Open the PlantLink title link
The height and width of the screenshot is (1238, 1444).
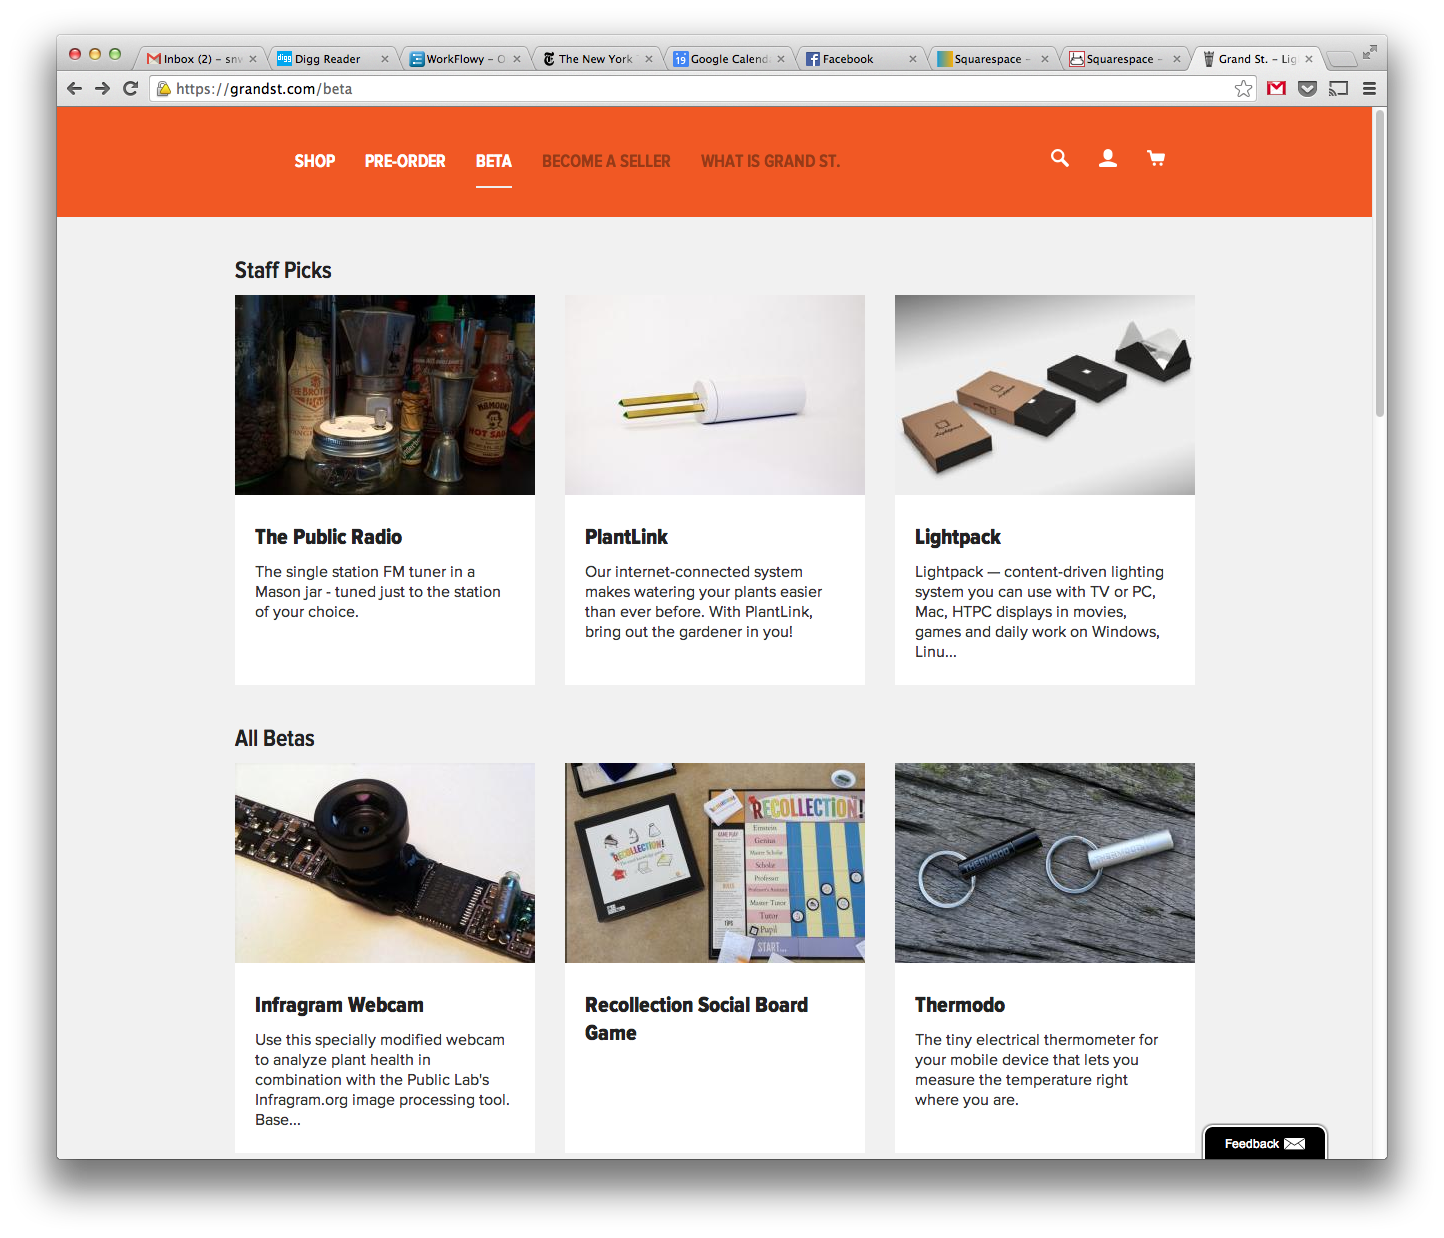[x=626, y=537]
